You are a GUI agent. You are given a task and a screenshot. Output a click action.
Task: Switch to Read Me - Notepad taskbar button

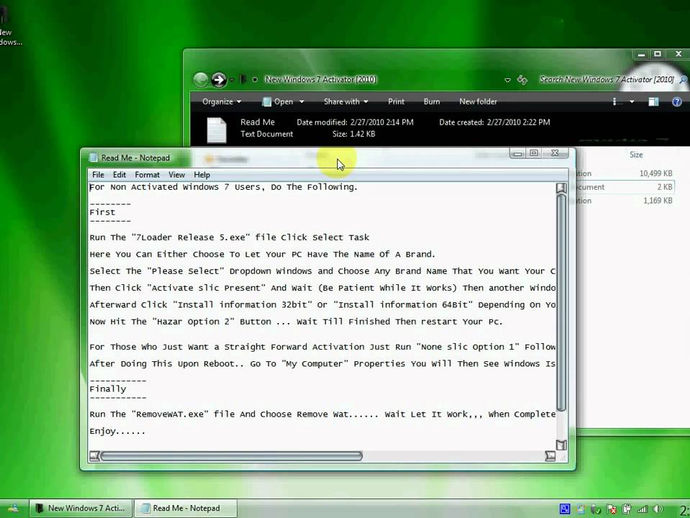coord(185,508)
